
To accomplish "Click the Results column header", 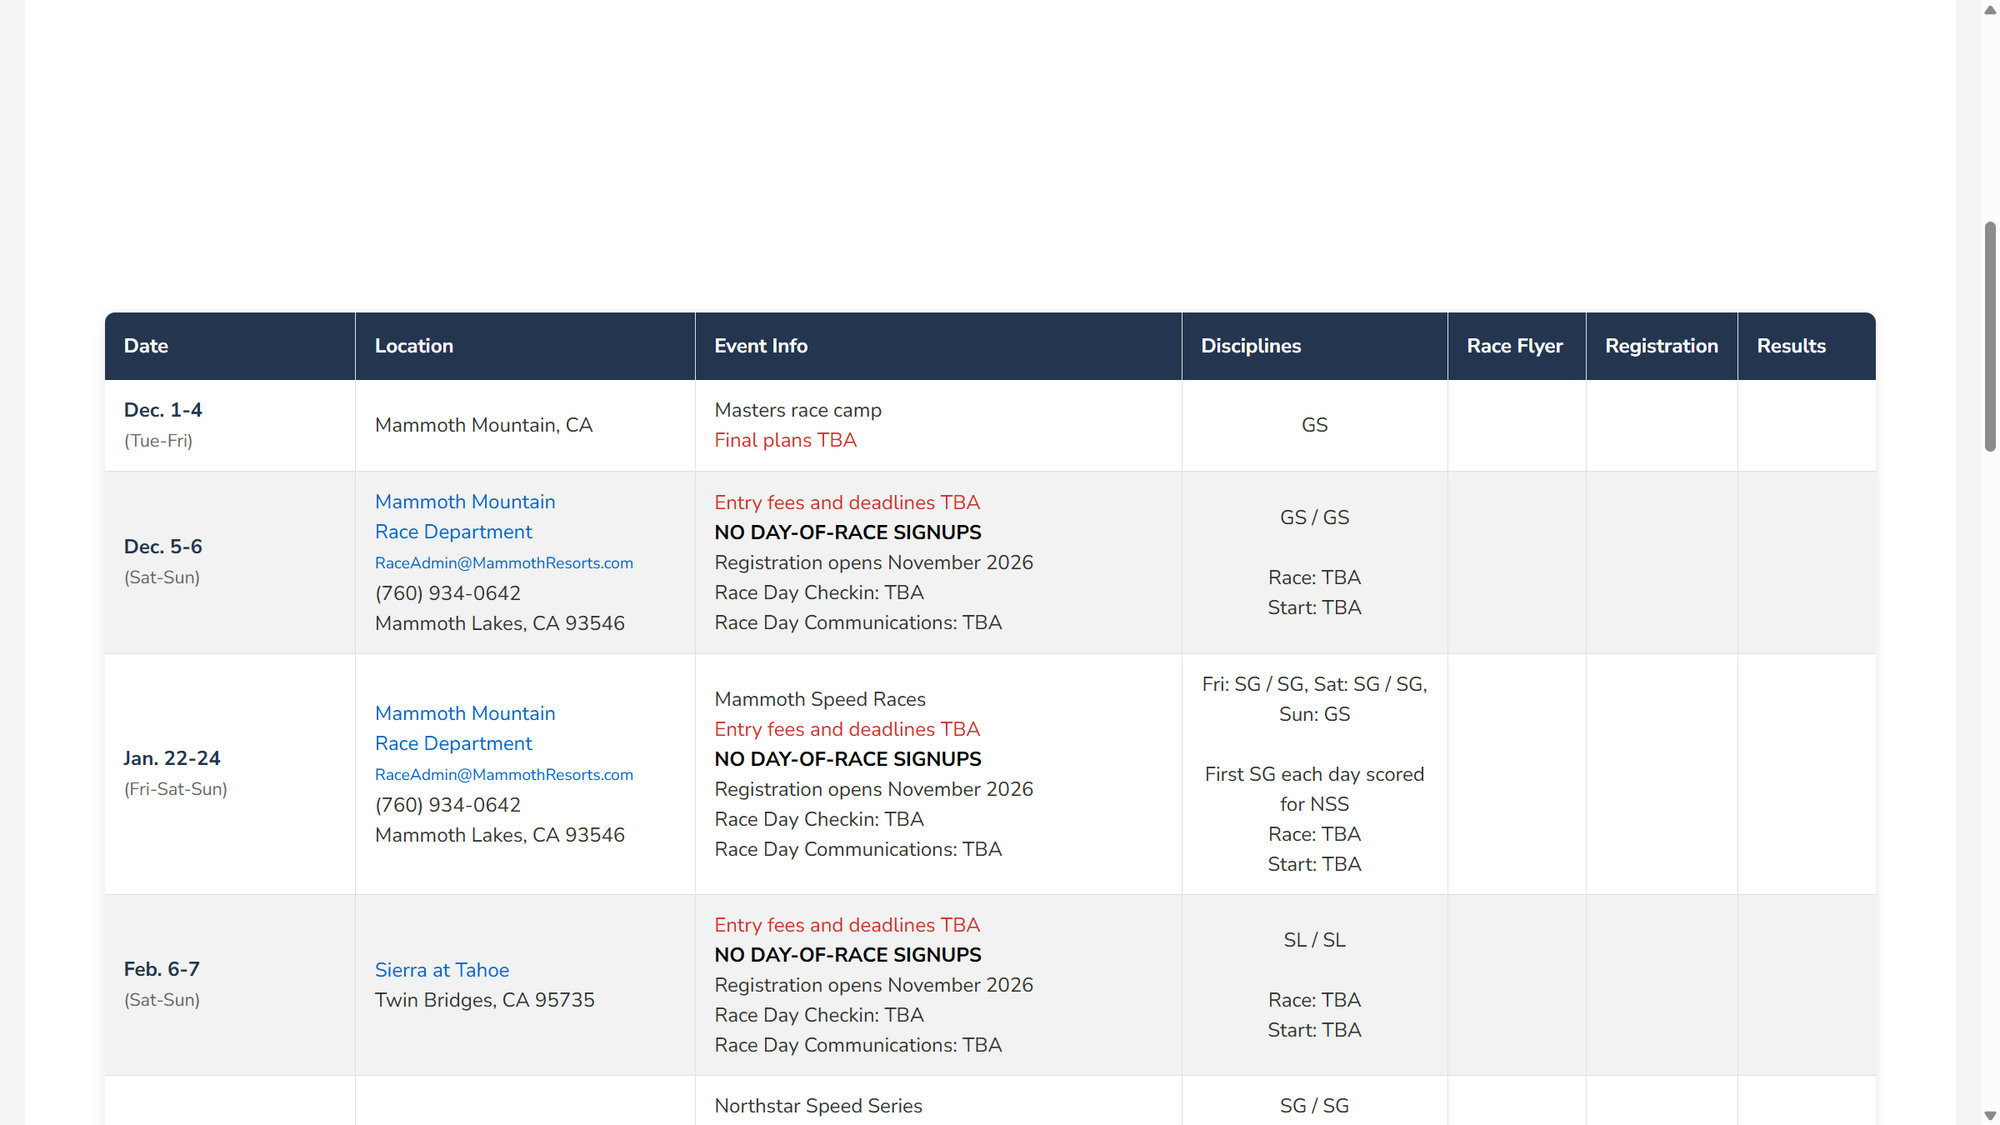I will [x=1806, y=346].
